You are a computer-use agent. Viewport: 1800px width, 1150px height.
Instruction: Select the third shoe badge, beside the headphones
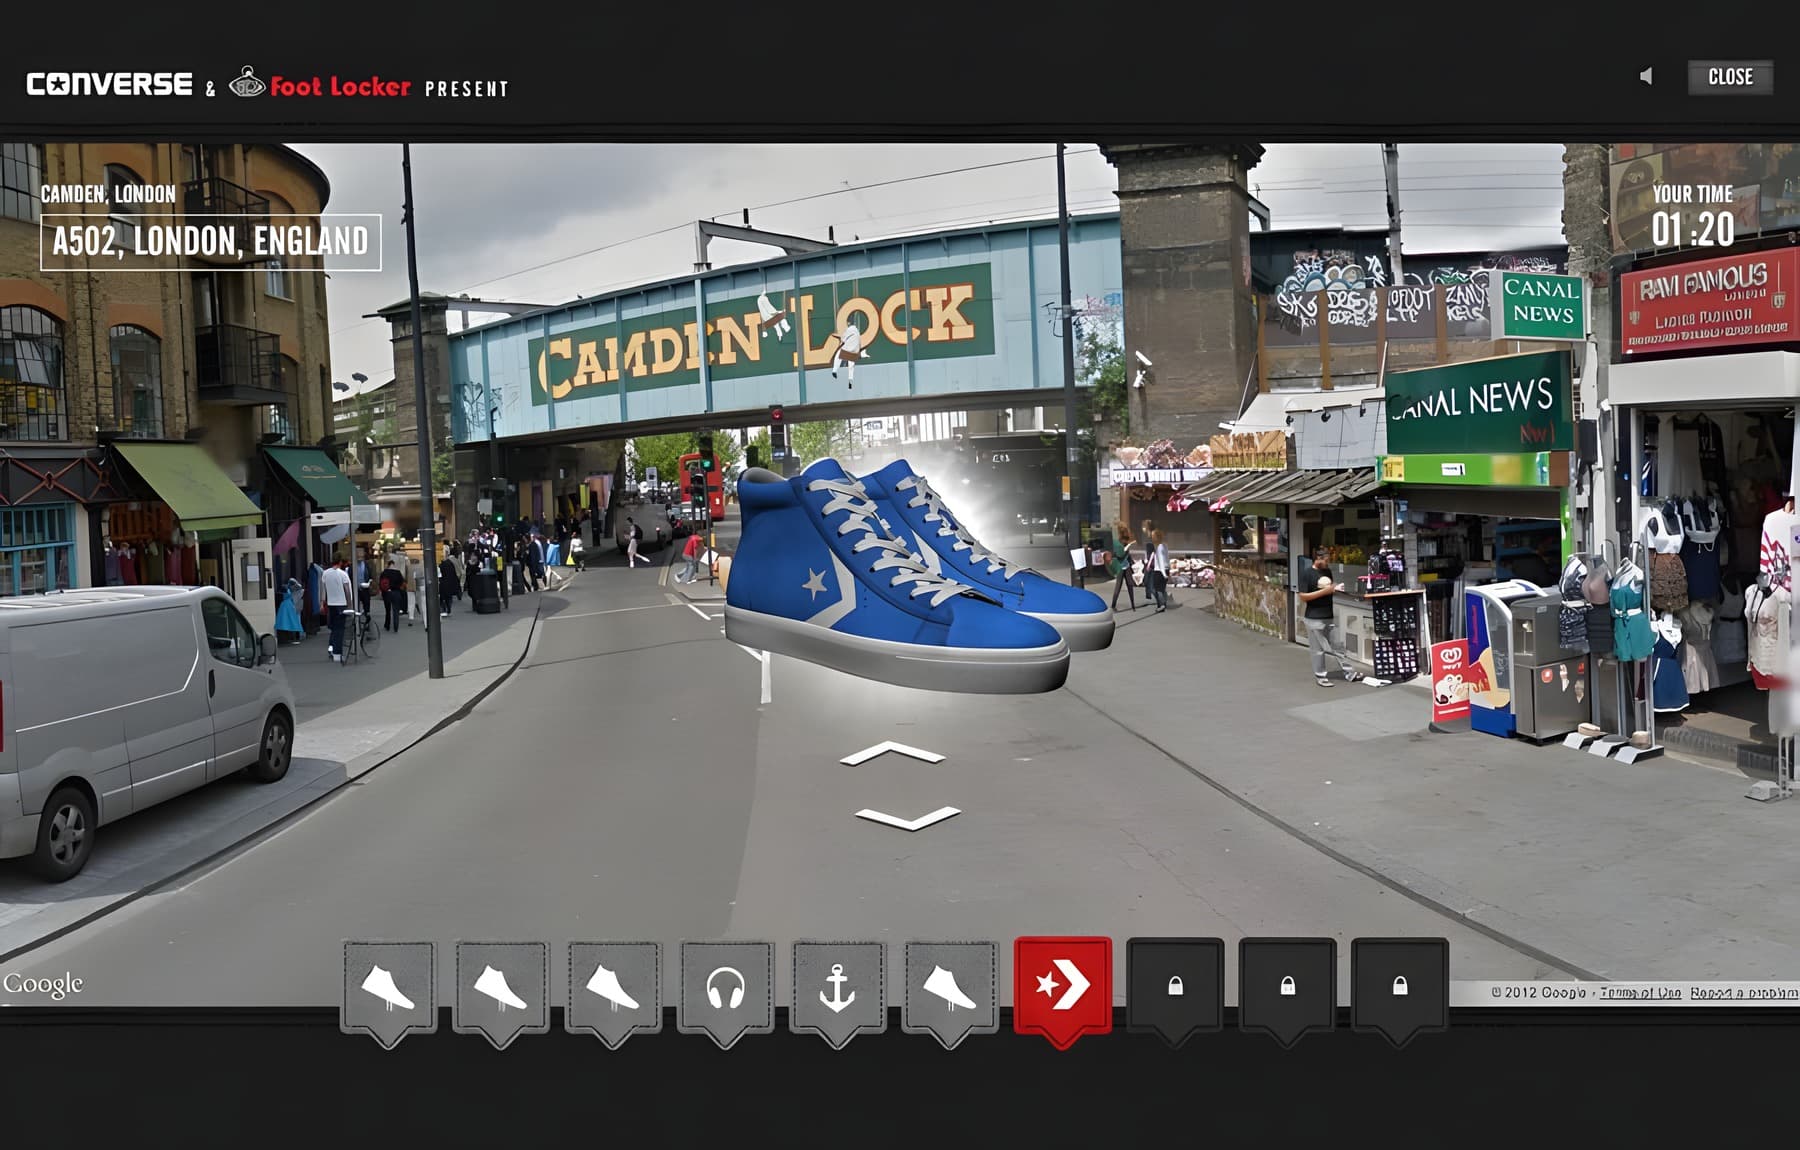tap(612, 990)
